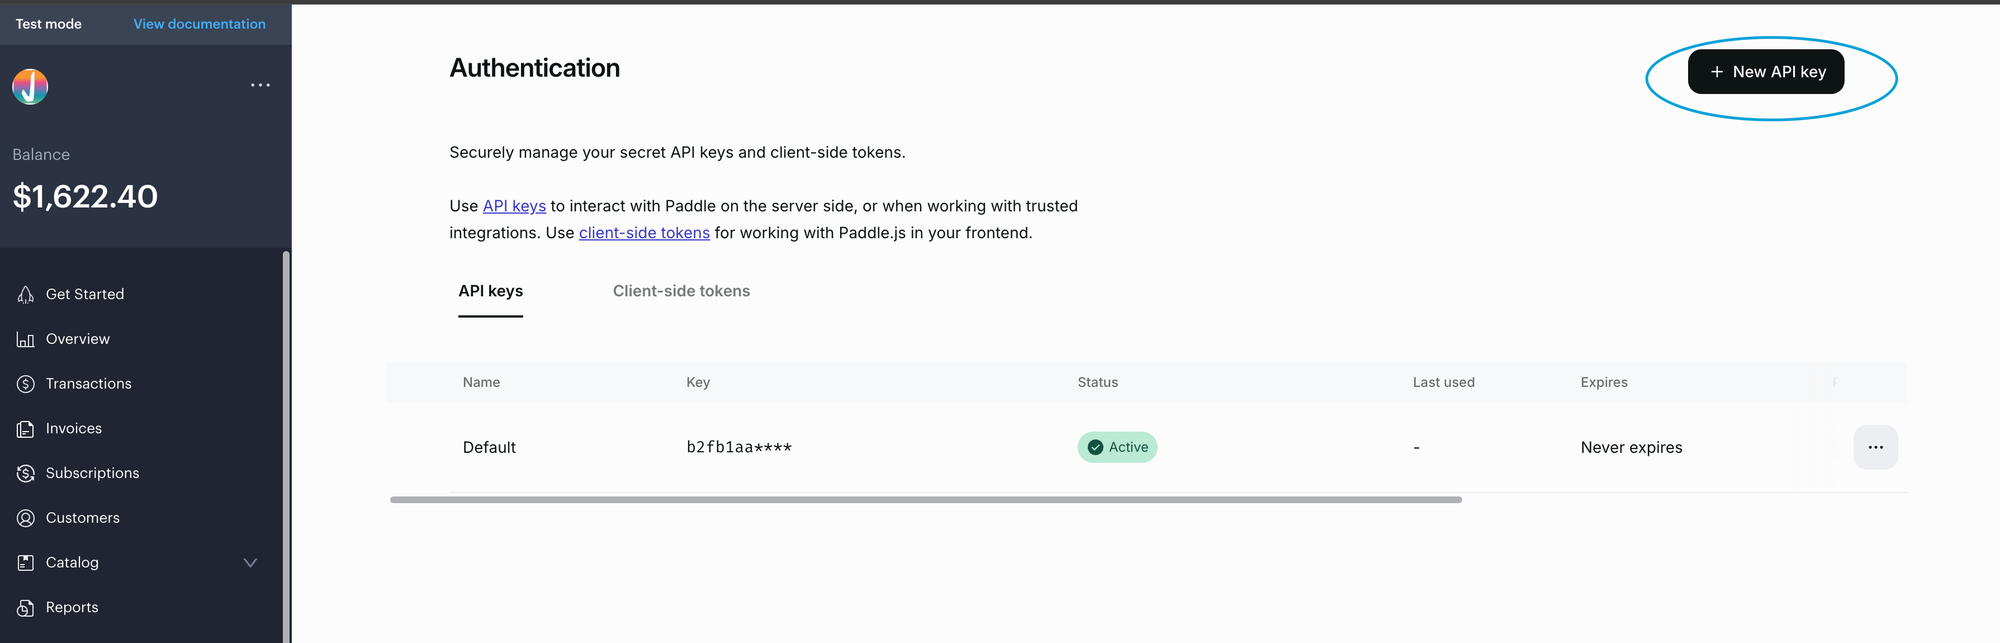2000x643 pixels.
Task: Click the Invoices document icon
Action: [x=26, y=429]
